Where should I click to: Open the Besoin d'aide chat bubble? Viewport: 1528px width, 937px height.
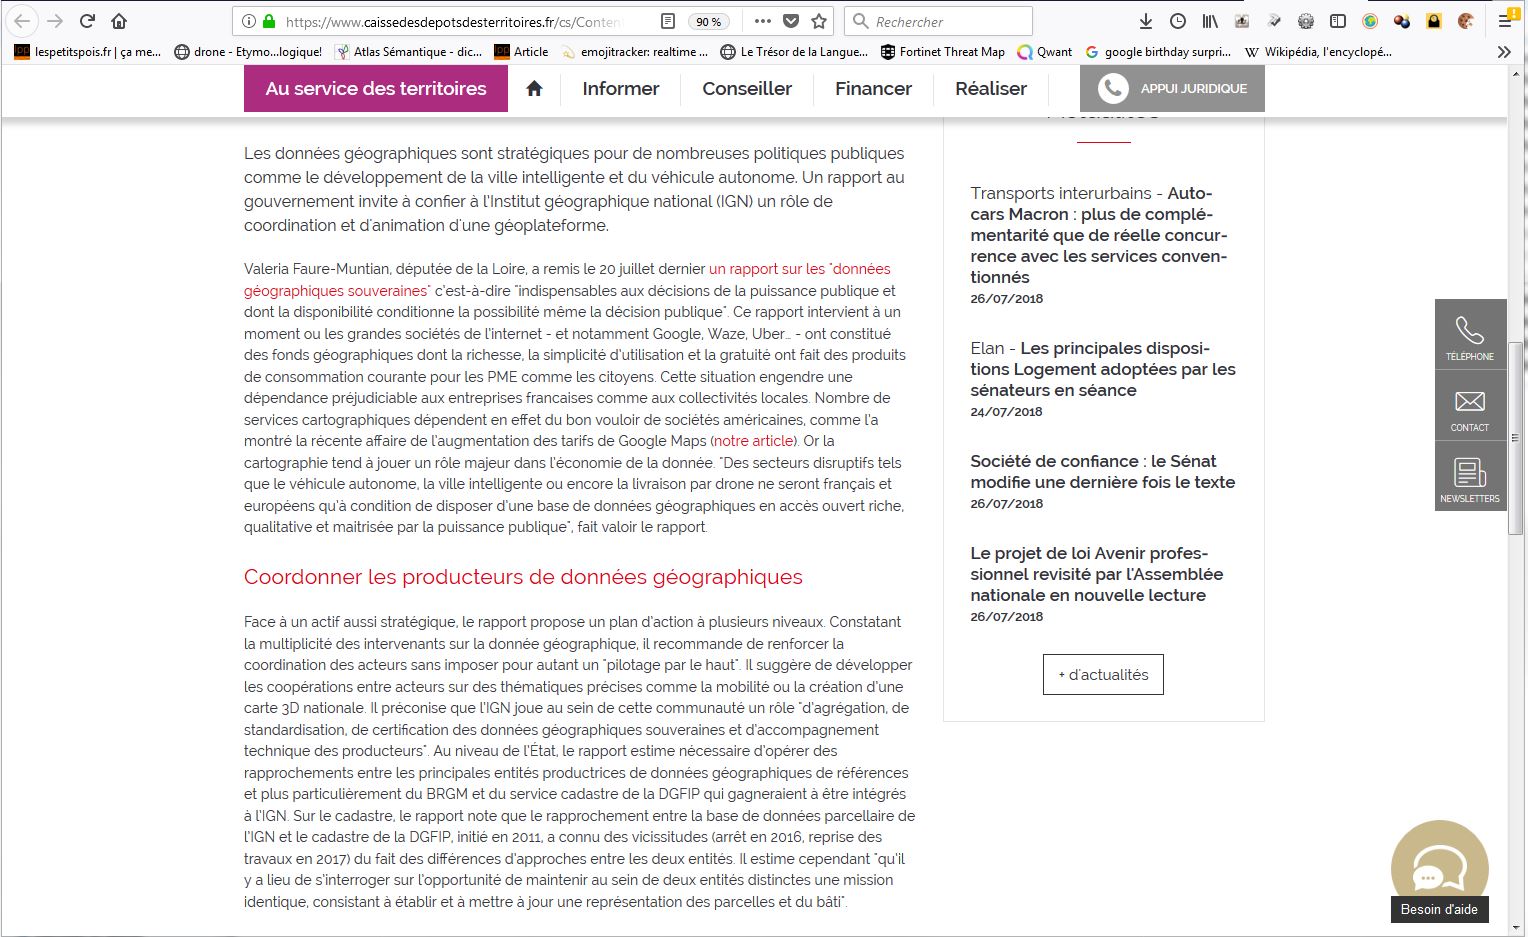1439,870
